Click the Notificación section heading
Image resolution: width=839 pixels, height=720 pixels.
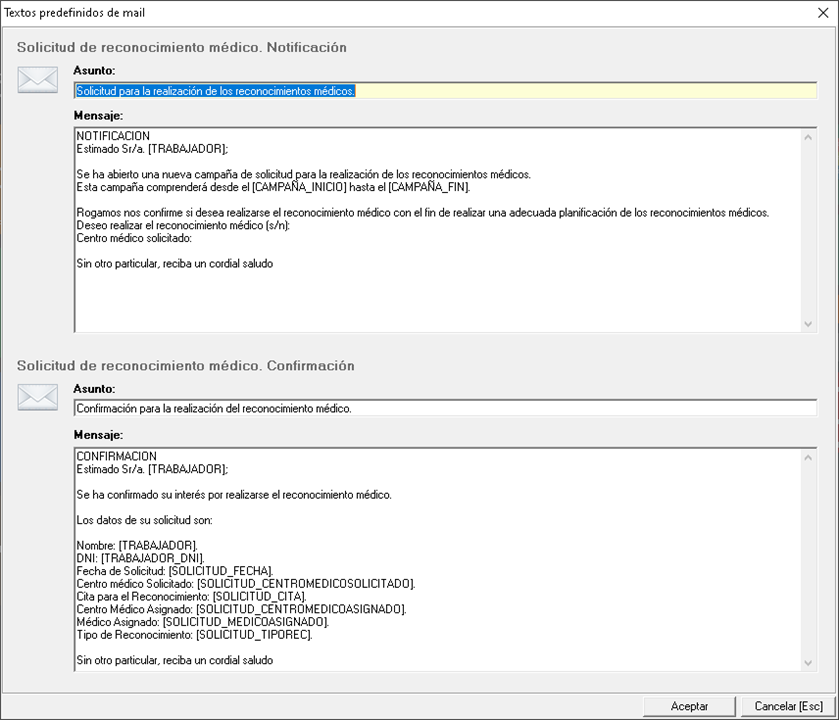click(181, 47)
